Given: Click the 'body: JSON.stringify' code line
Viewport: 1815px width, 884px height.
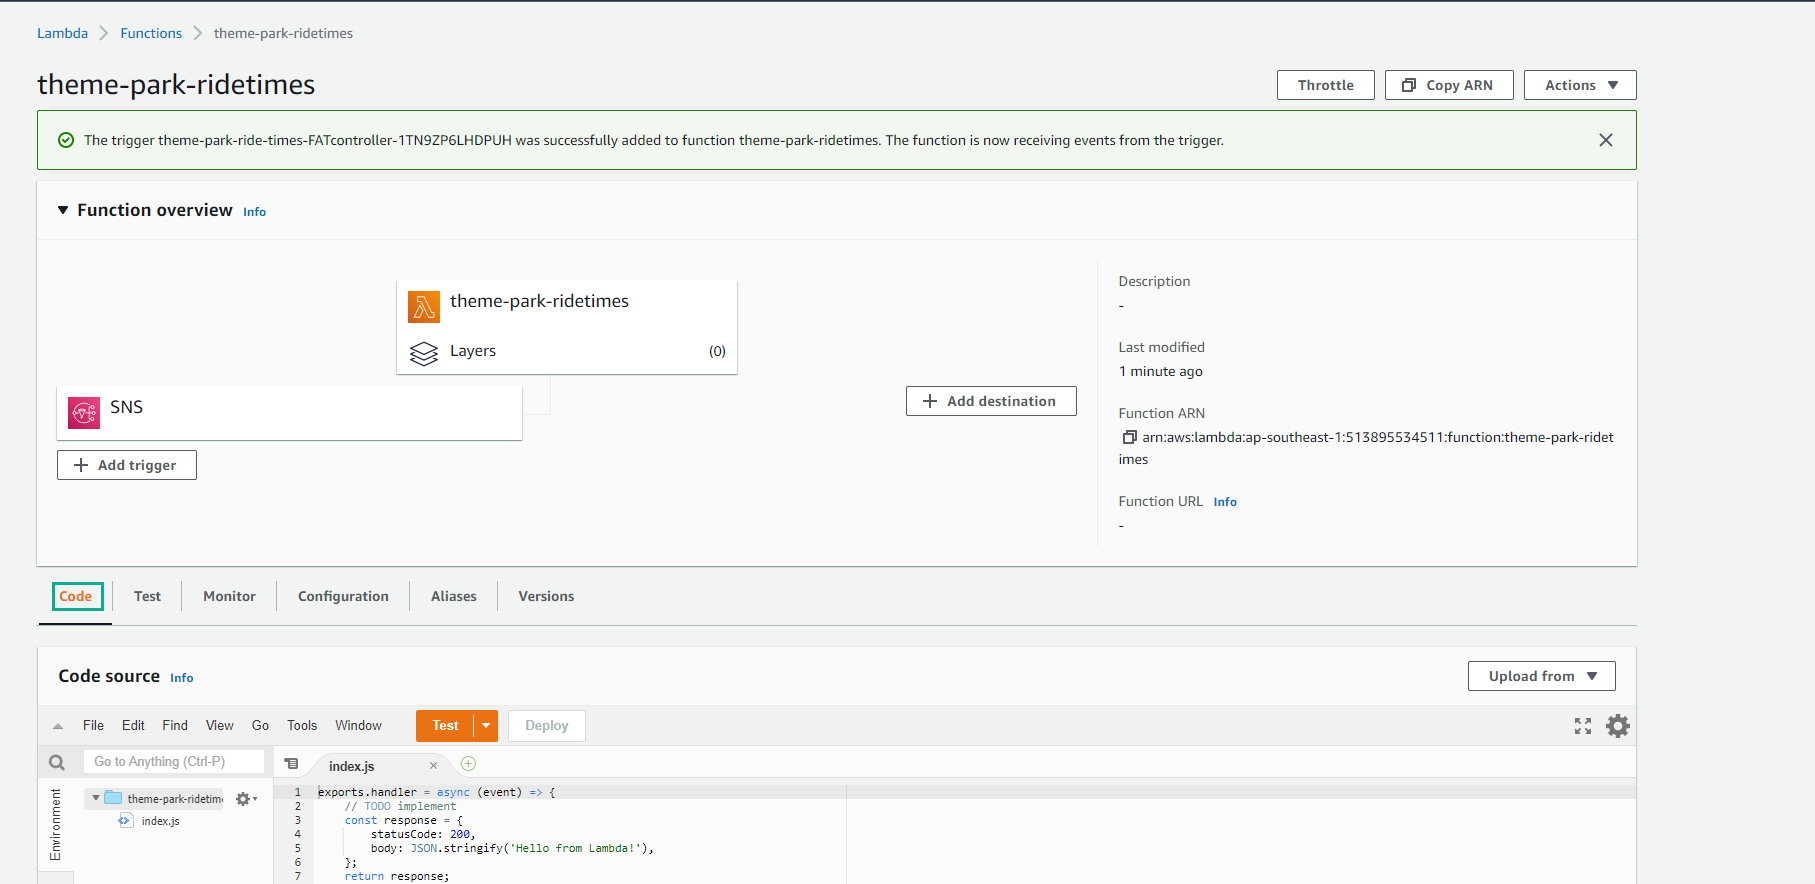Looking at the screenshot, I should 512,848.
